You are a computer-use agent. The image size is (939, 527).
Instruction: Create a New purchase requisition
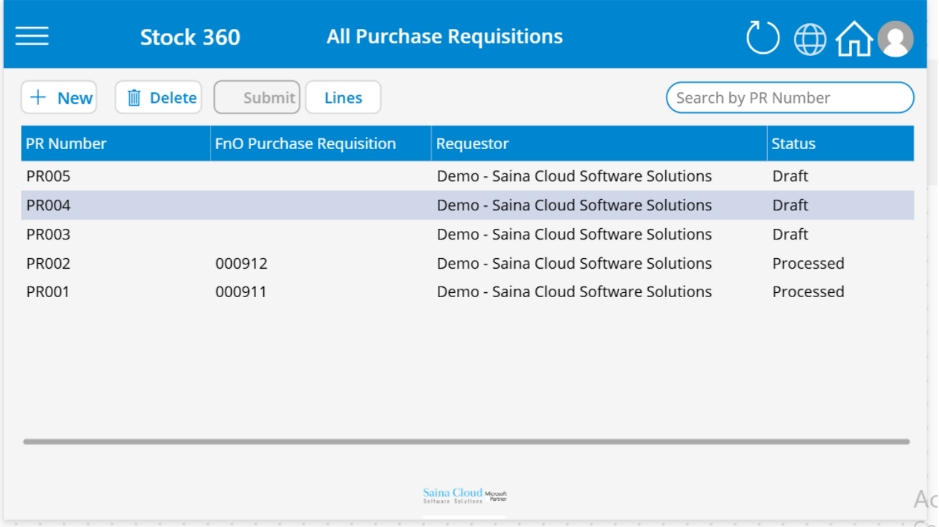point(59,97)
